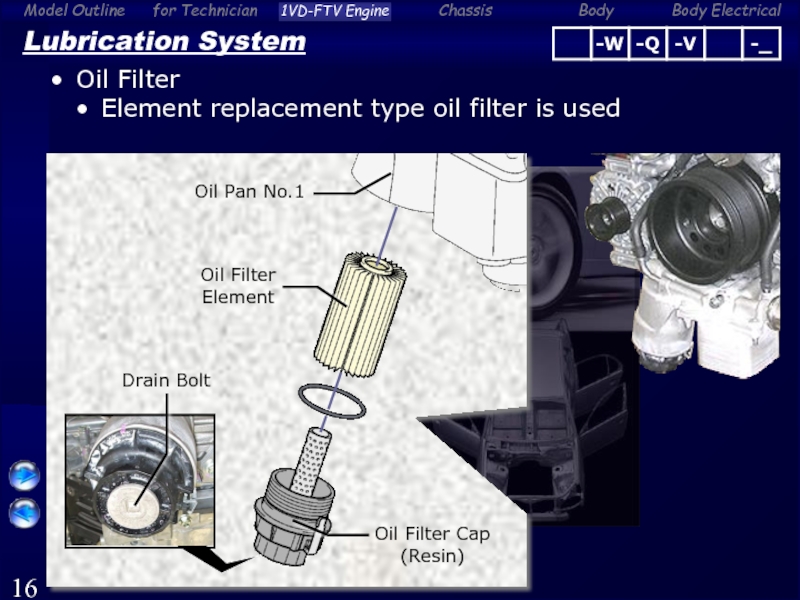This screenshot has width=800, height=600.
Task: Click 'Element replacement type oil filter is used'
Action: pyautogui.click(x=361, y=109)
